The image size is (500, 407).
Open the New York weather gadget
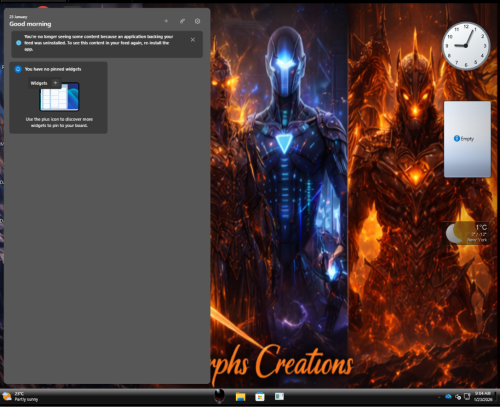tap(467, 233)
